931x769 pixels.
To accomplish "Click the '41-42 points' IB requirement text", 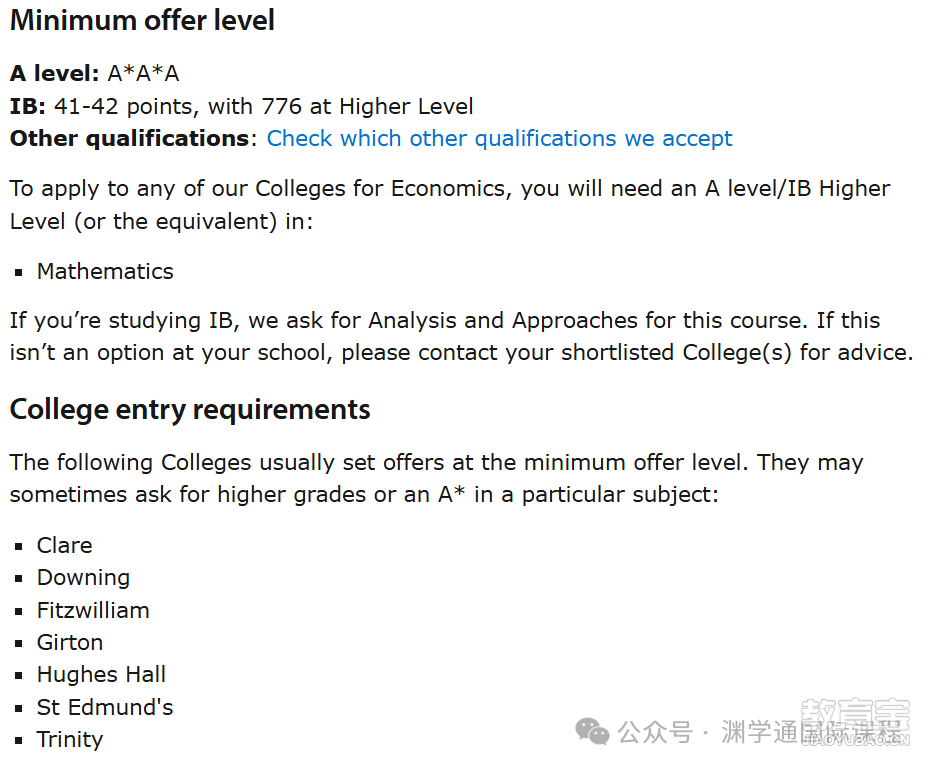I will [124, 106].
